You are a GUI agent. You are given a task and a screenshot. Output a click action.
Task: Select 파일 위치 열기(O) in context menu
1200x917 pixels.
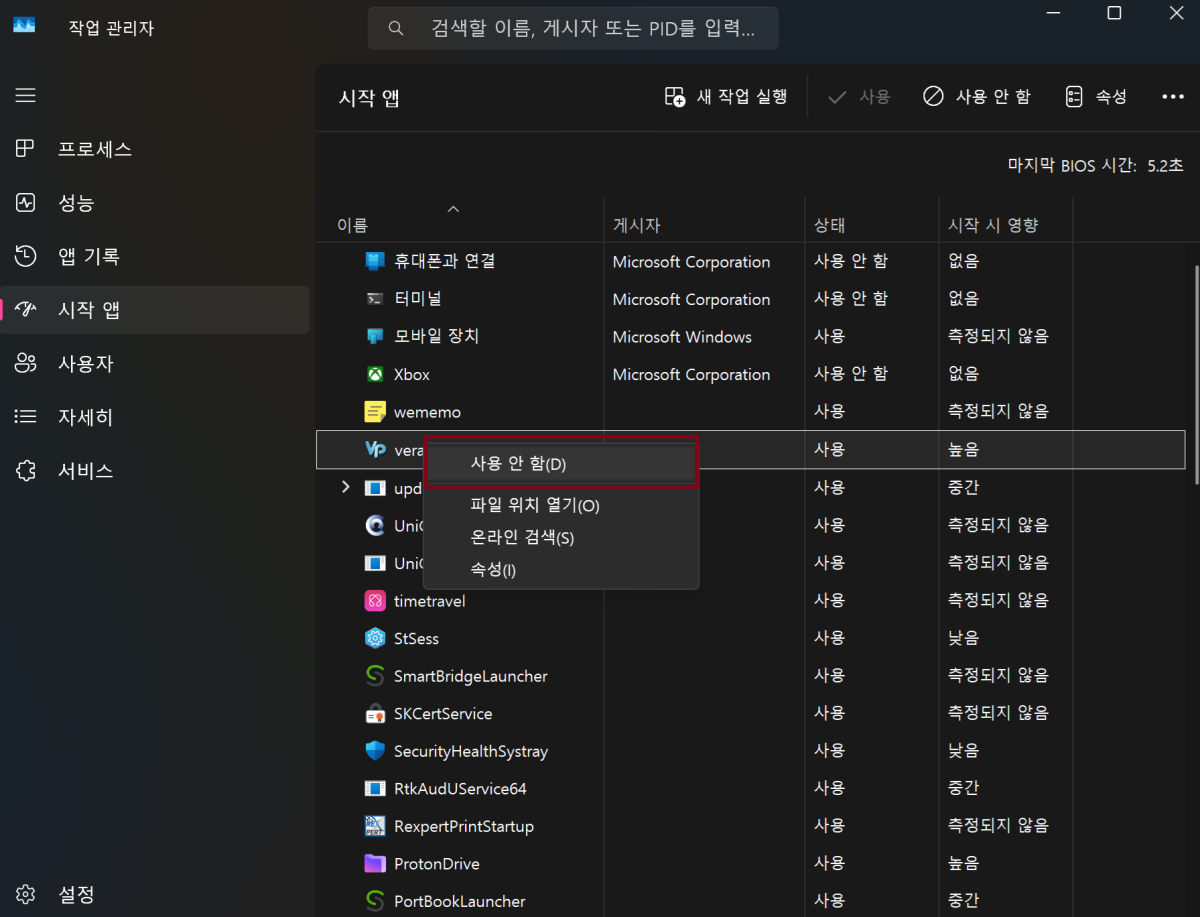tap(561, 506)
